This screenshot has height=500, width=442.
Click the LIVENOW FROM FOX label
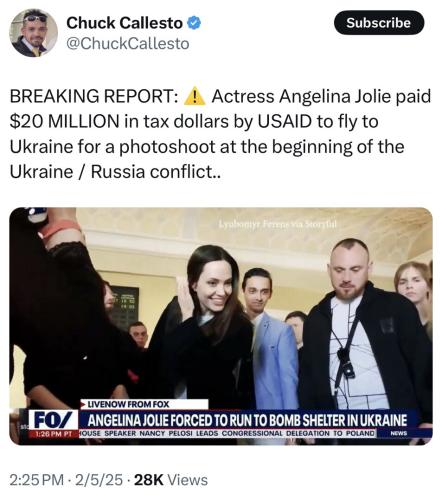click(x=128, y=404)
